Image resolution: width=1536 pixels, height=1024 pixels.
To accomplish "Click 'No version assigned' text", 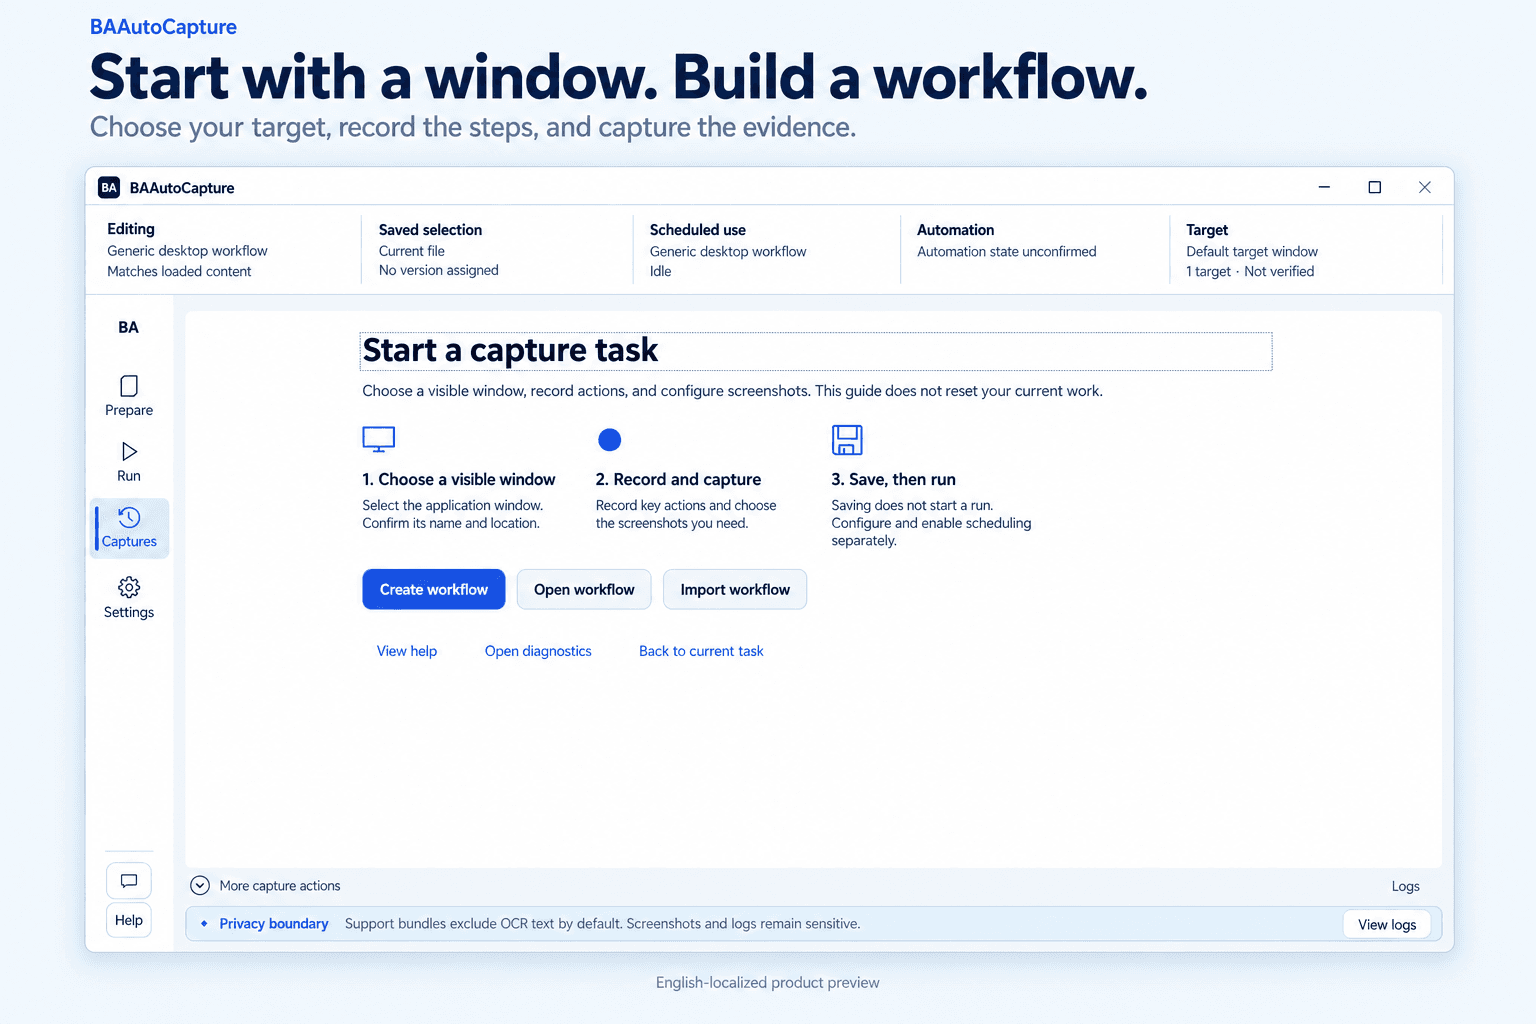I will pos(438,270).
